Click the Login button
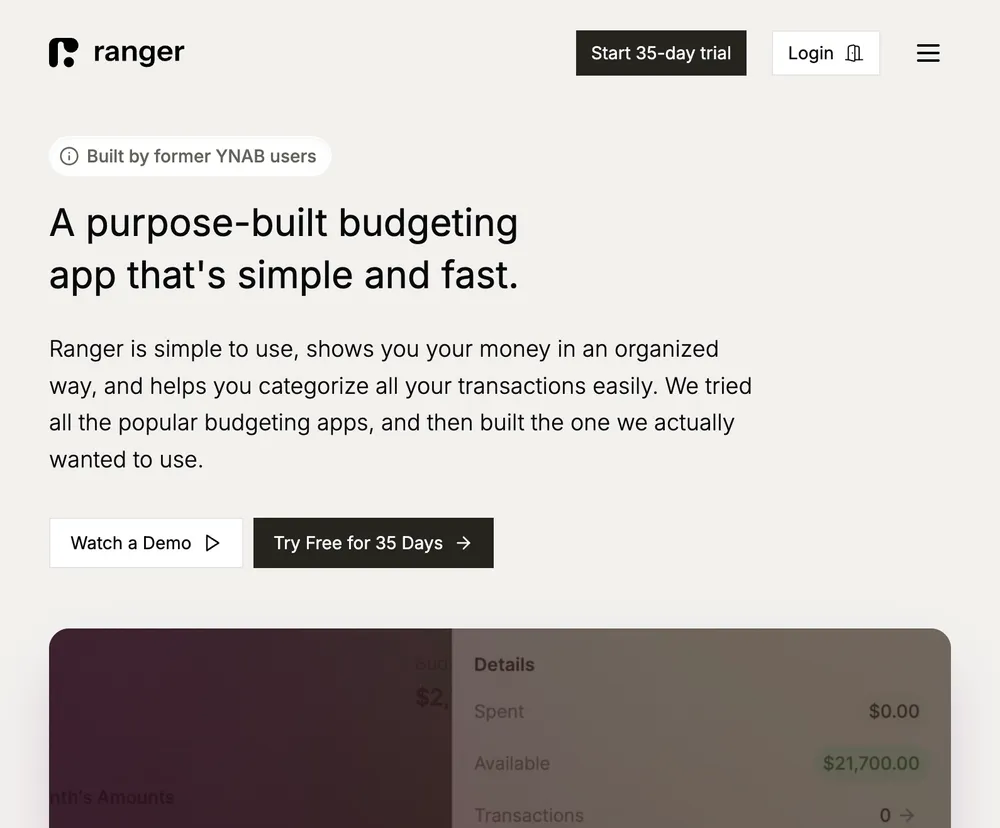1000x828 pixels. click(825, 53)
